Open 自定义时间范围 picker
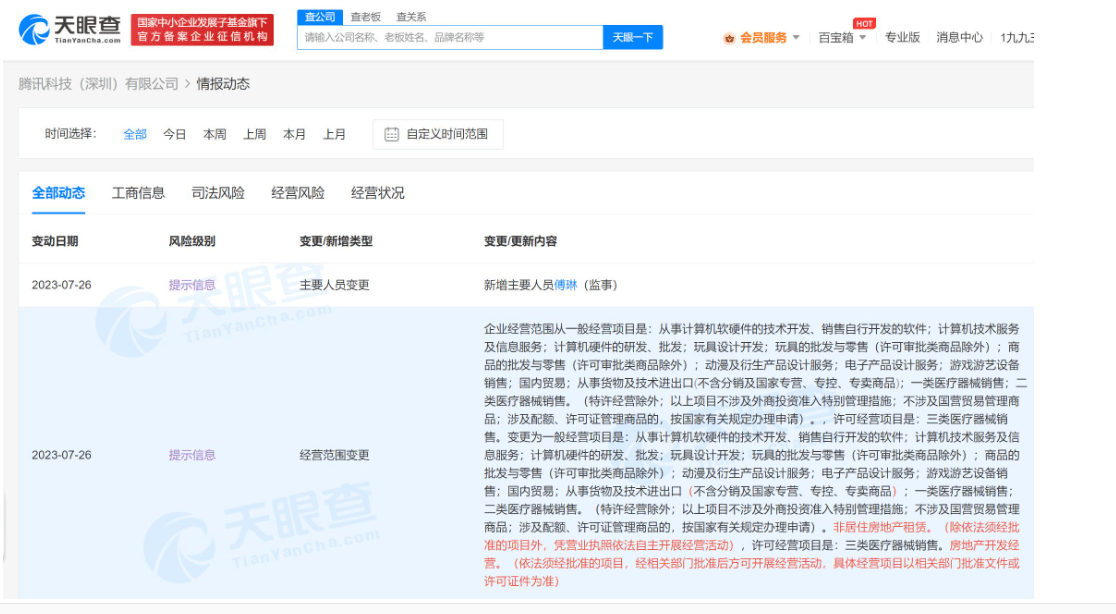 (x=438, y=134)
